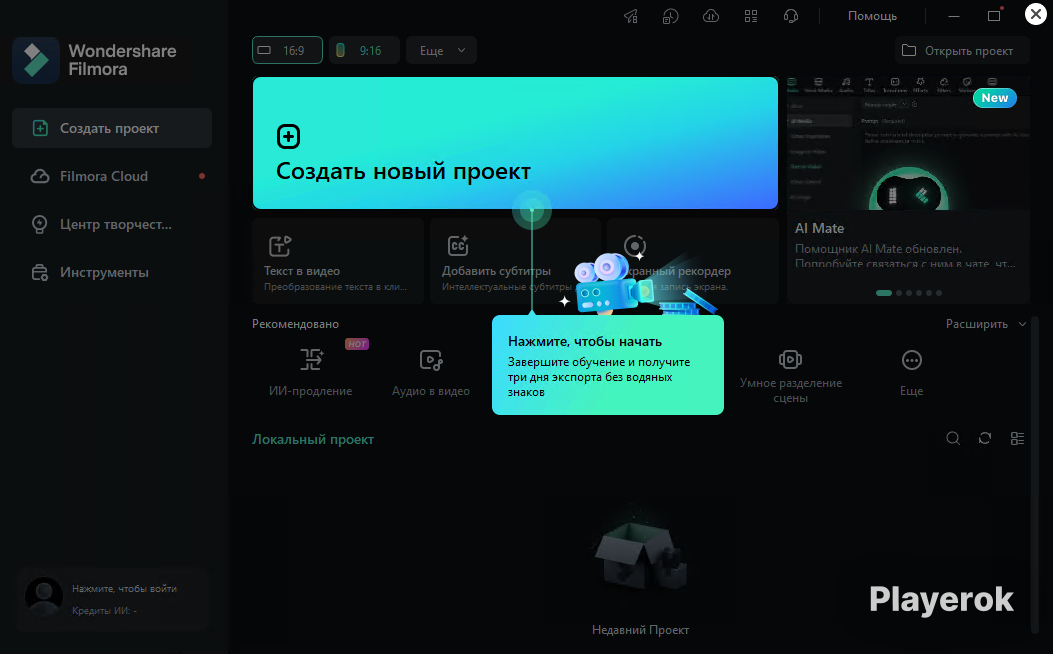The width and height of the screenshot is (1053, 654).
Task: Open the headset support icon
Action: click(x=791, y=16)
